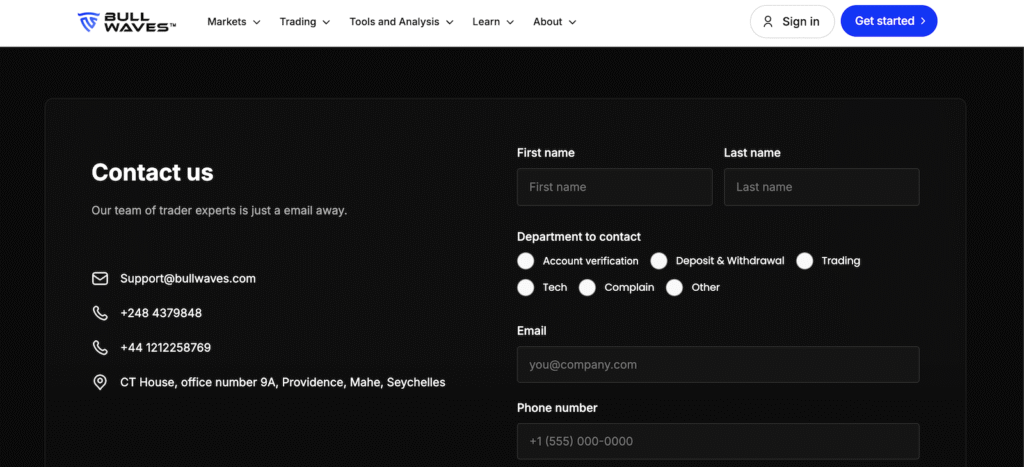The width and height of the screenshot is (1024, 467).
Task: Select the Complain radio button
Action: [x=587, y=288]
